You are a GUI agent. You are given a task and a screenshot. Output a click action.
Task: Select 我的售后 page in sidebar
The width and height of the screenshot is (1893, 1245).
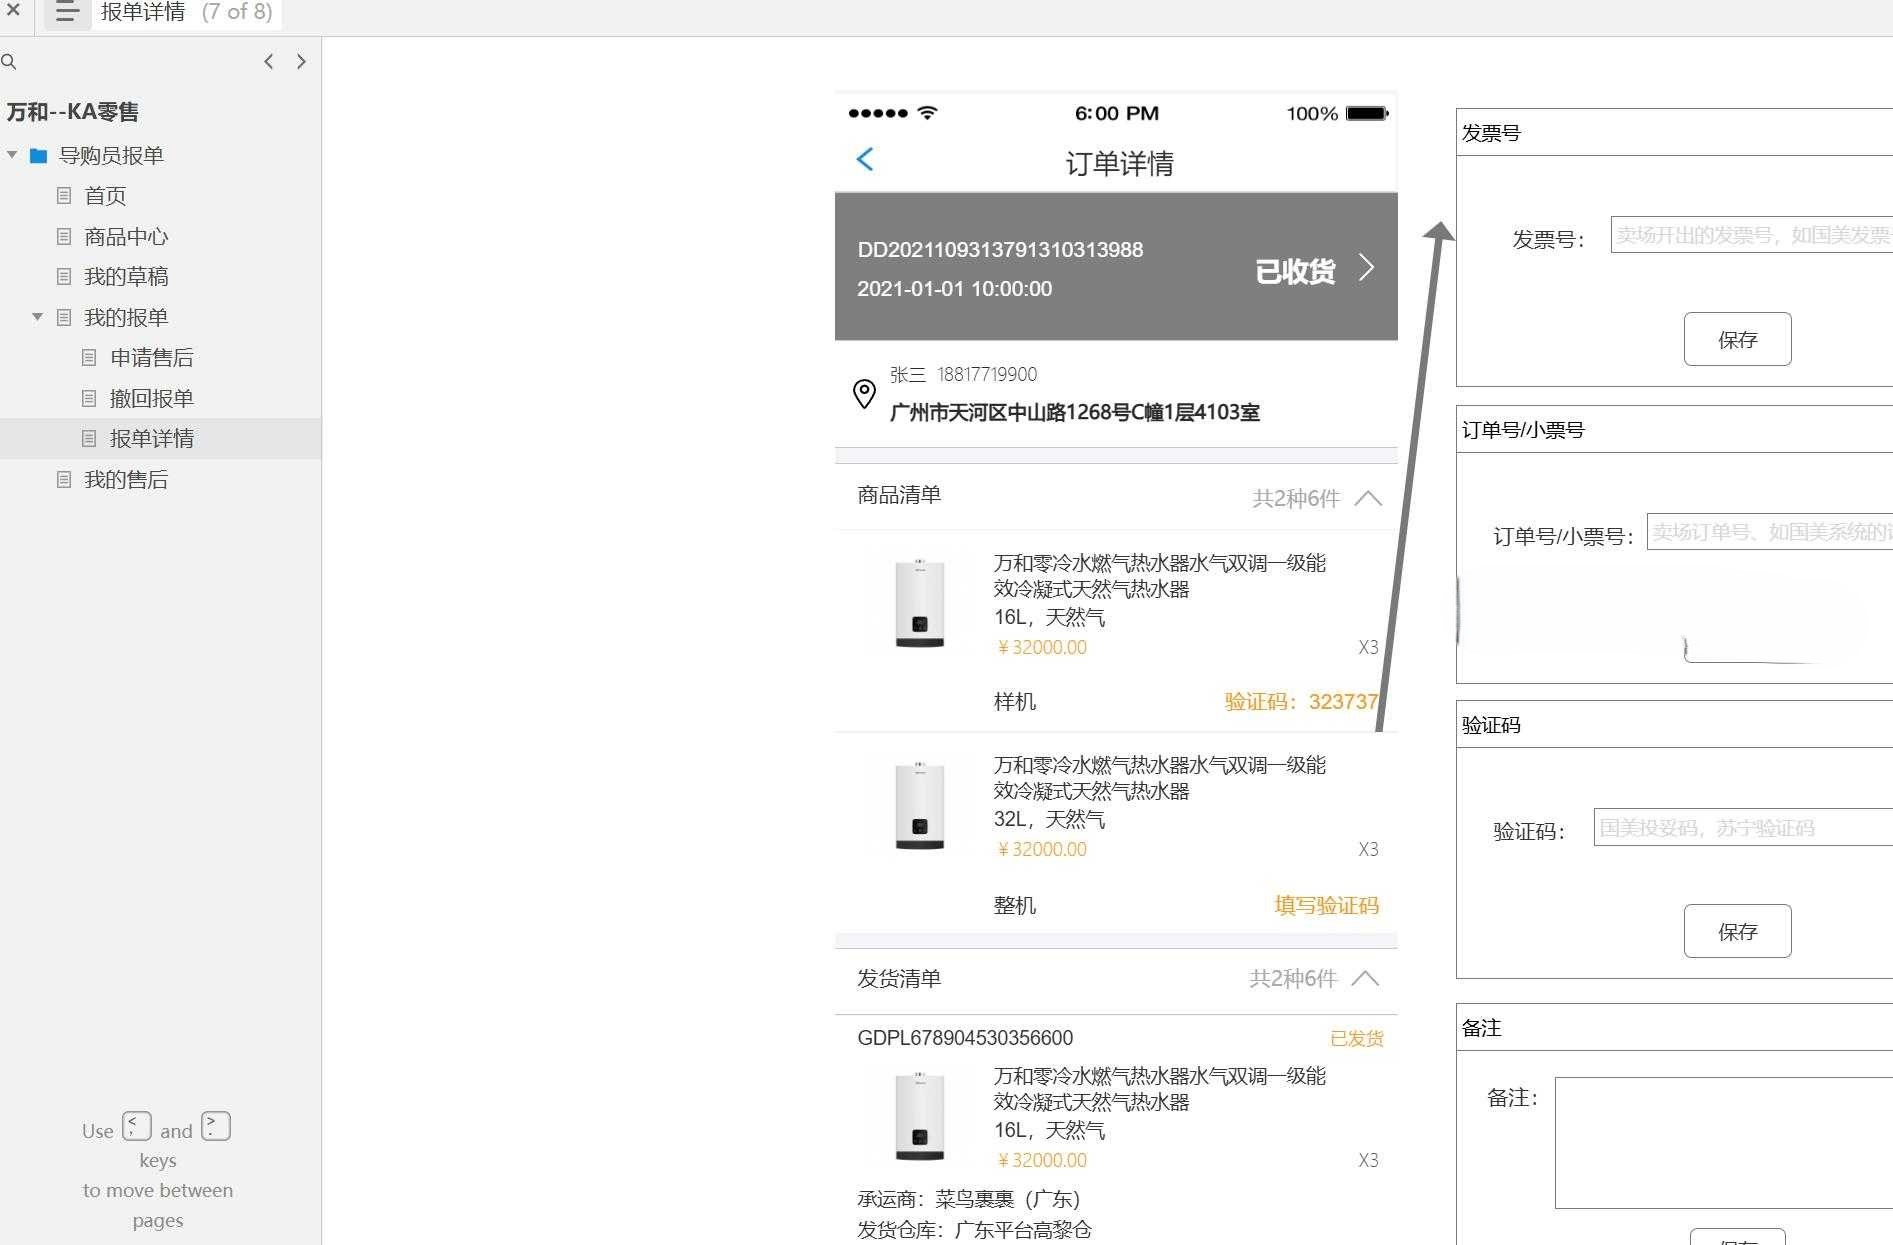pos(126,480)
